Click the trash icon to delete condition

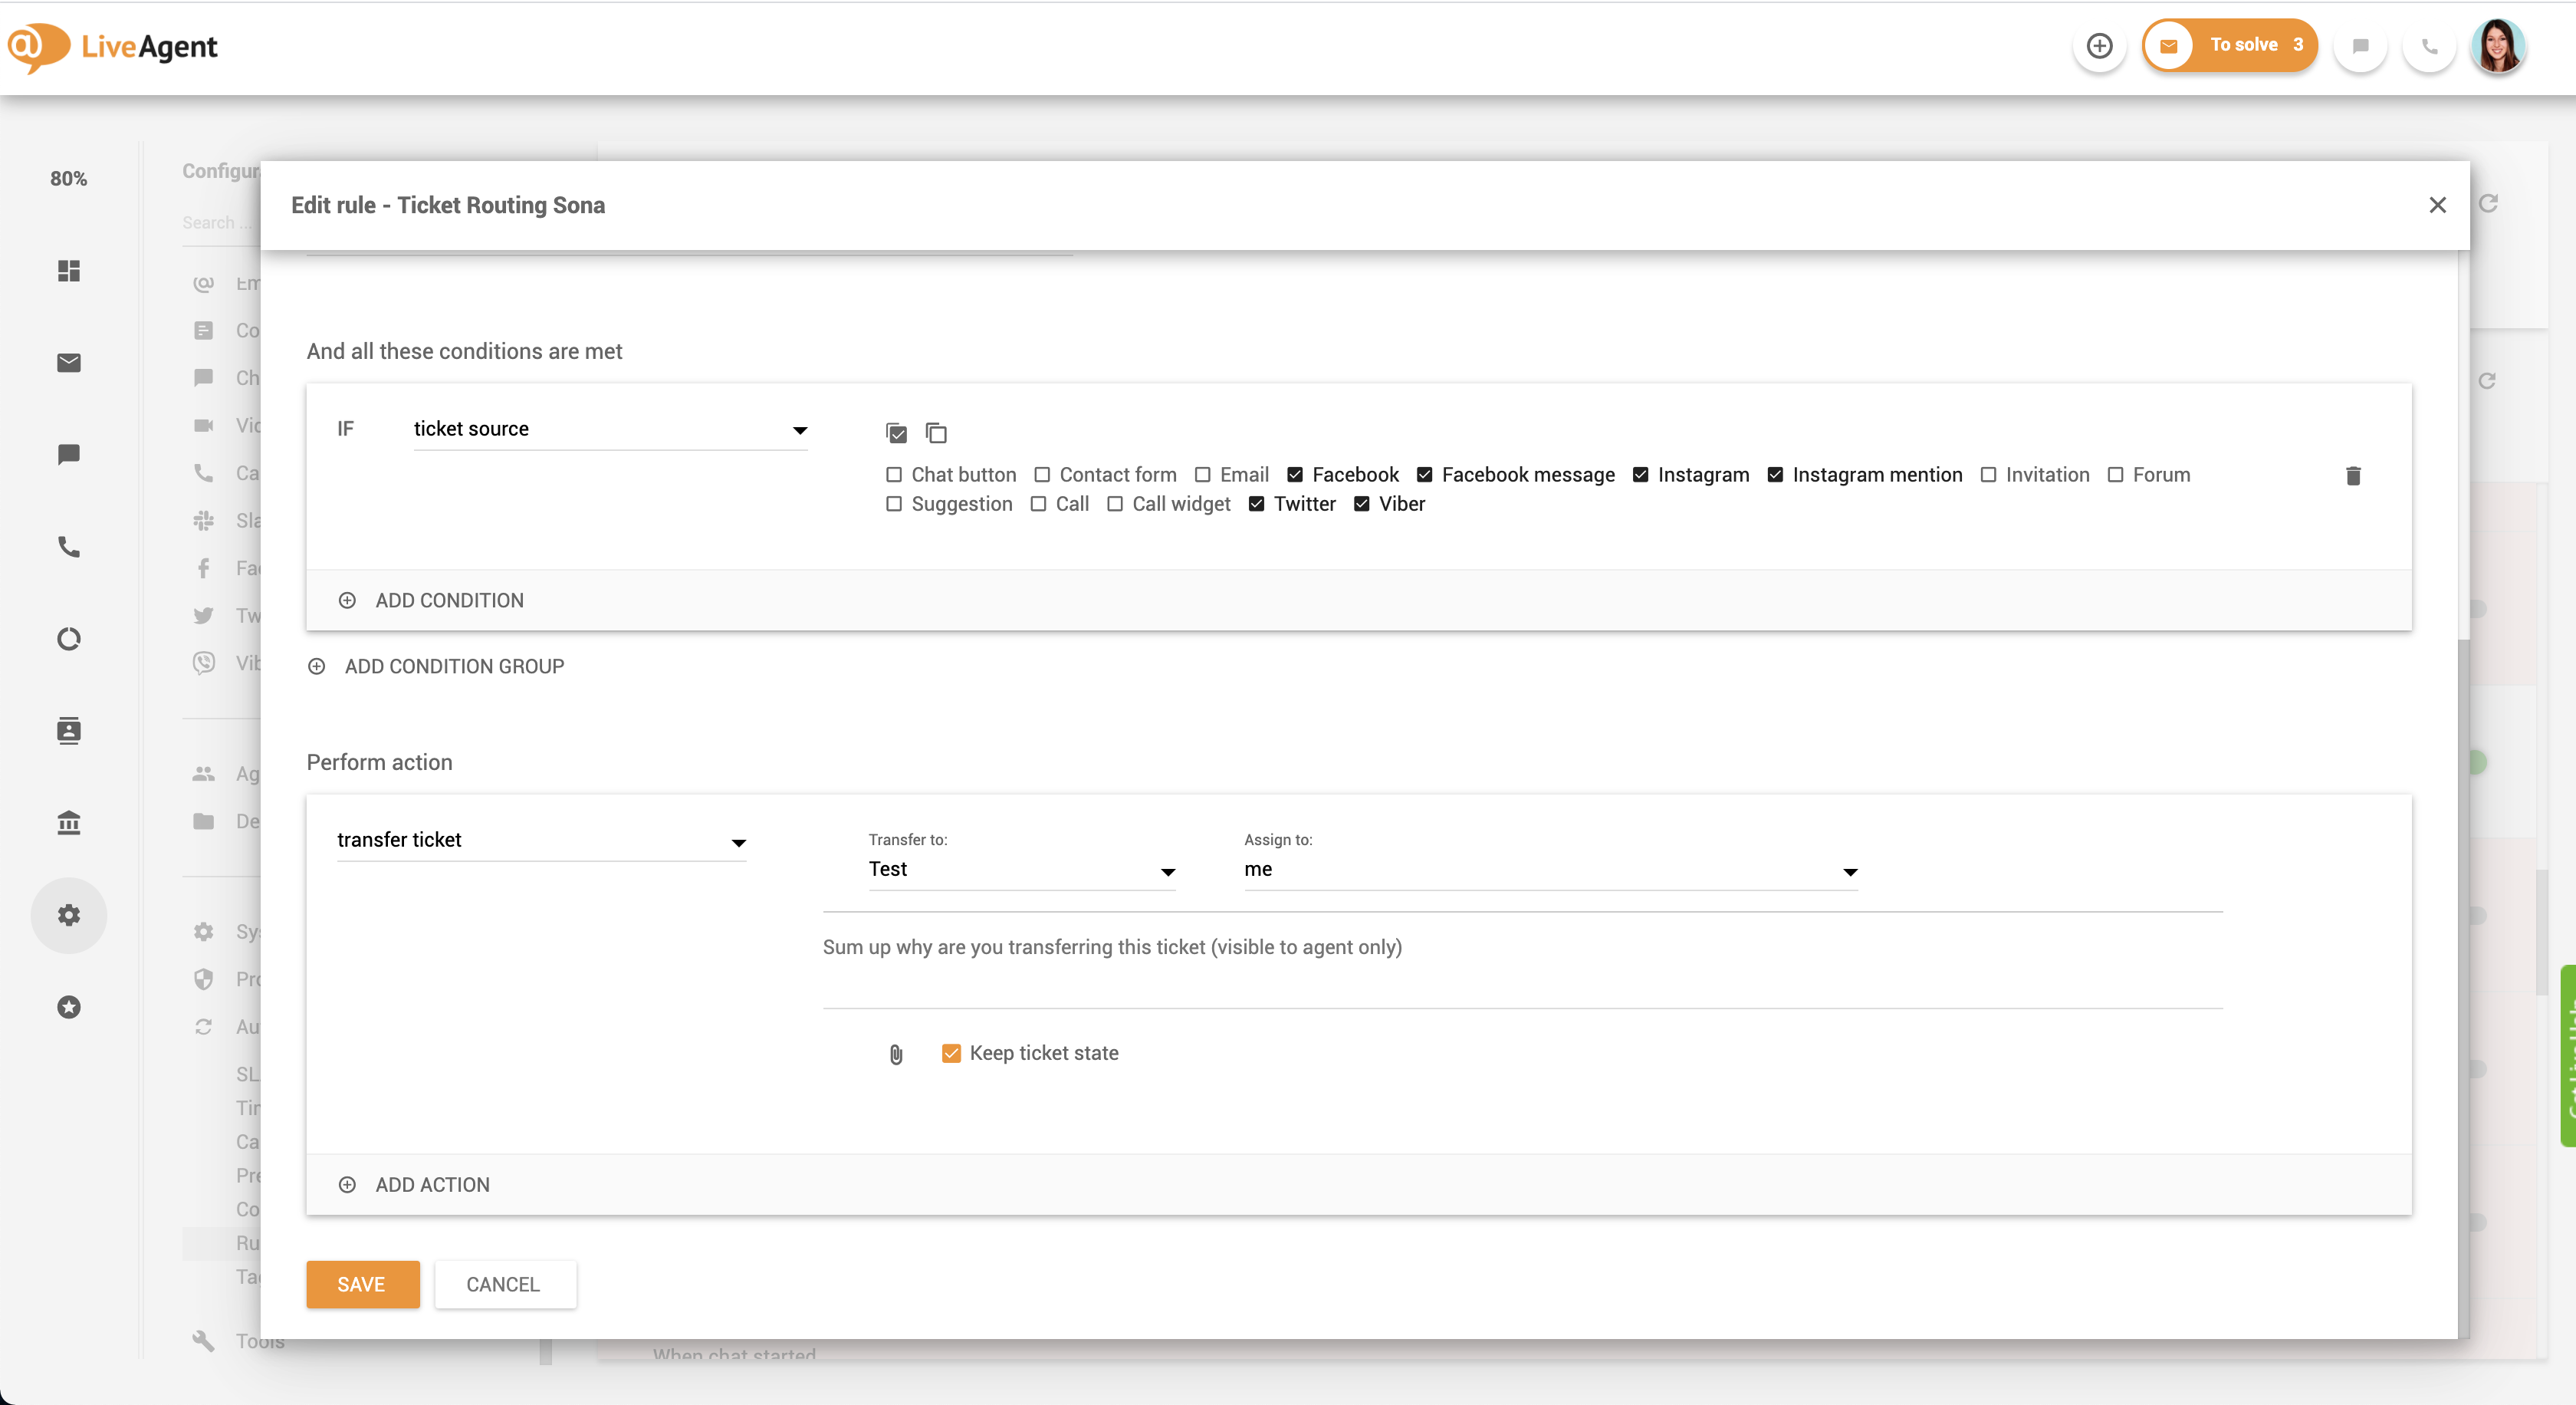tap(2353, 476)
